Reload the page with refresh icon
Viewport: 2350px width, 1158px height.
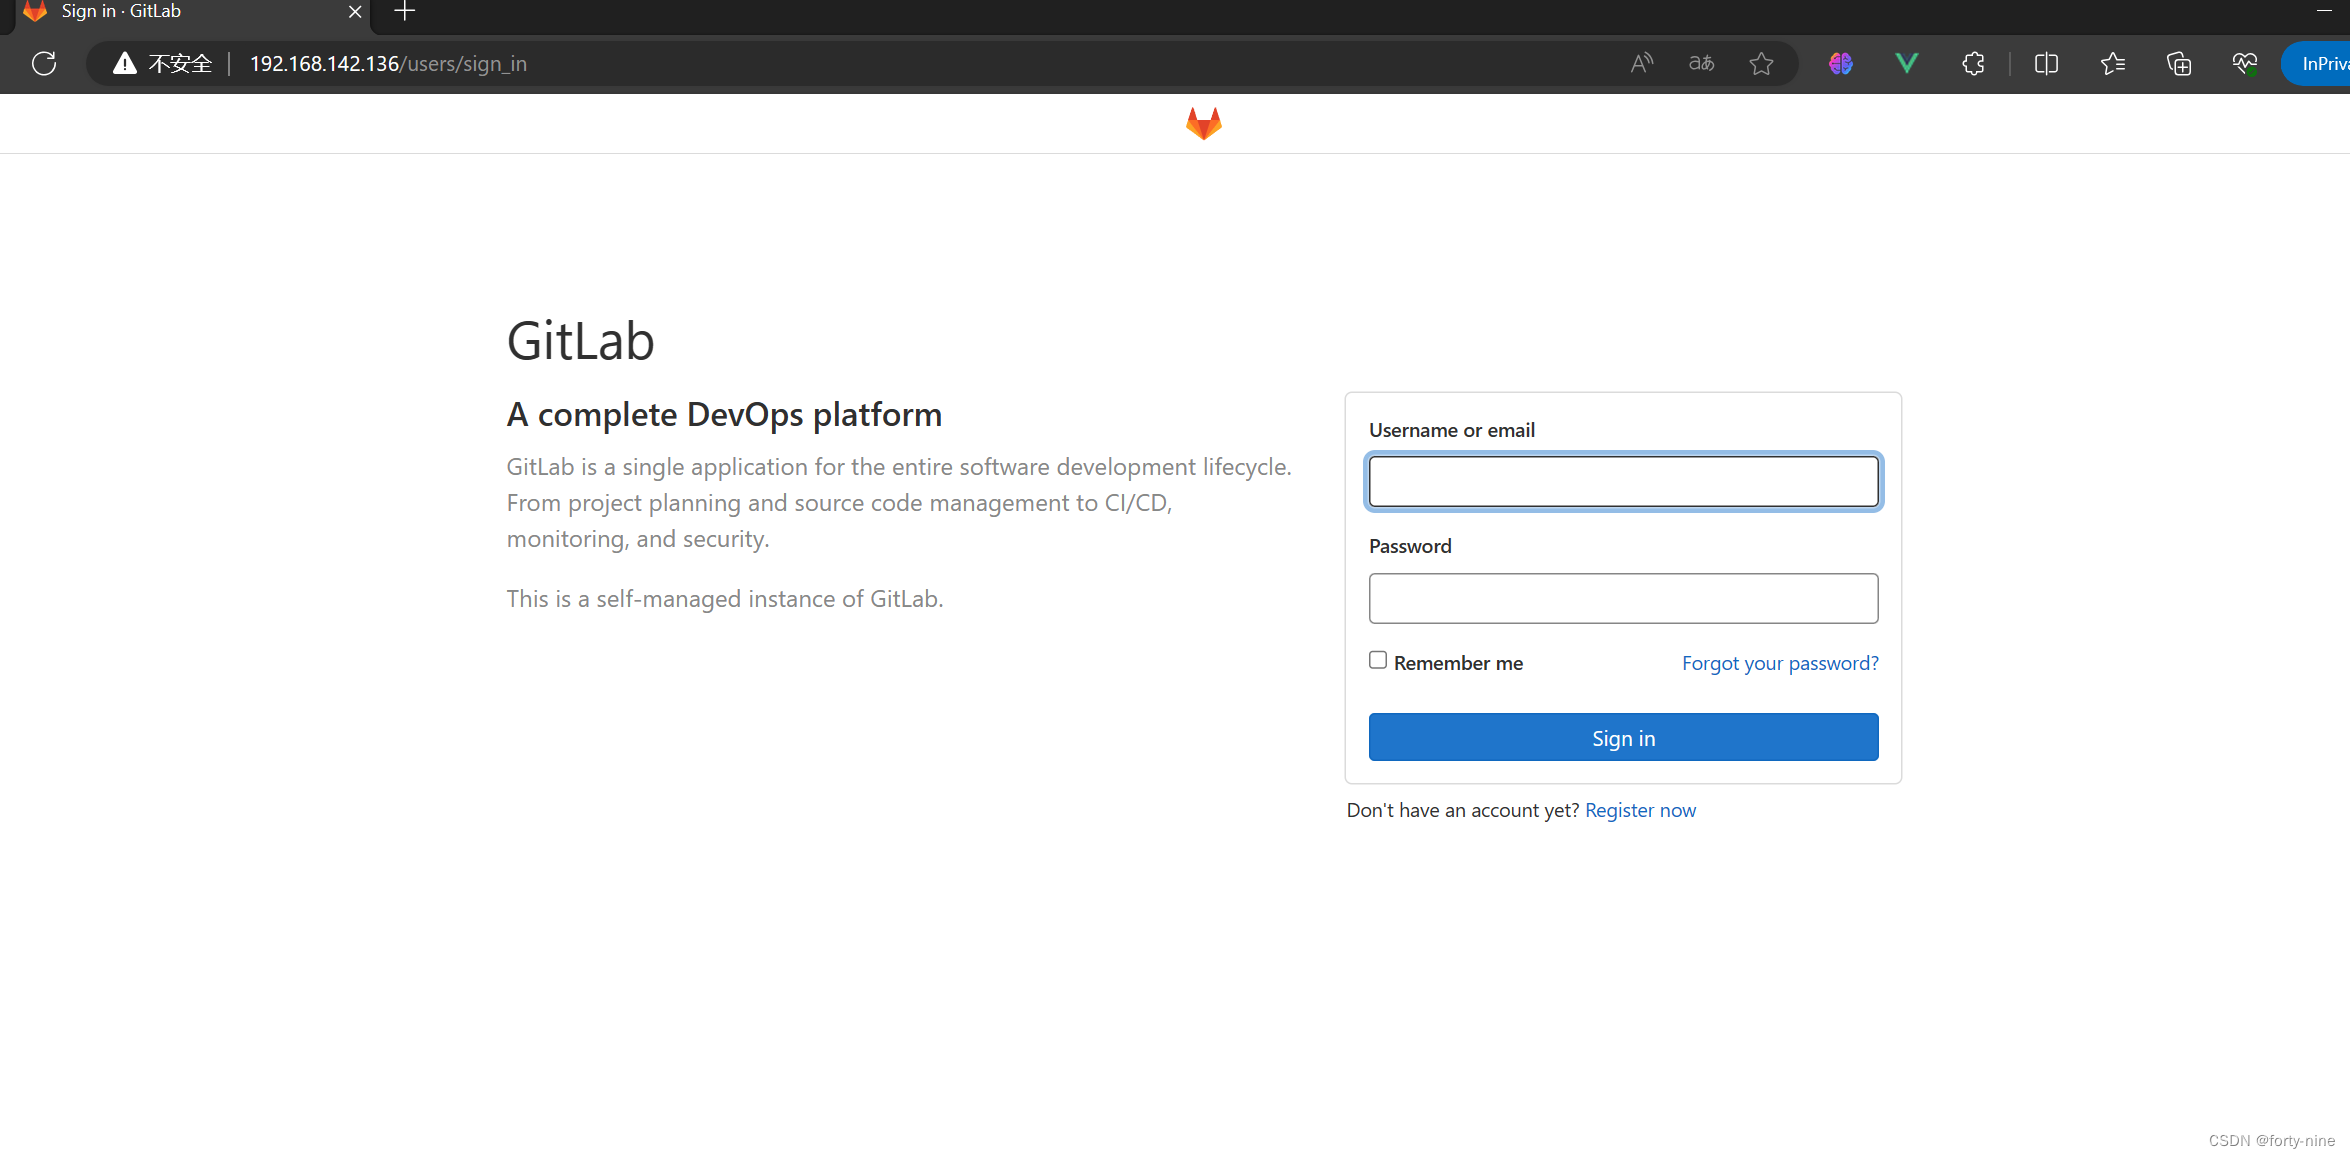tap(44, 63)
